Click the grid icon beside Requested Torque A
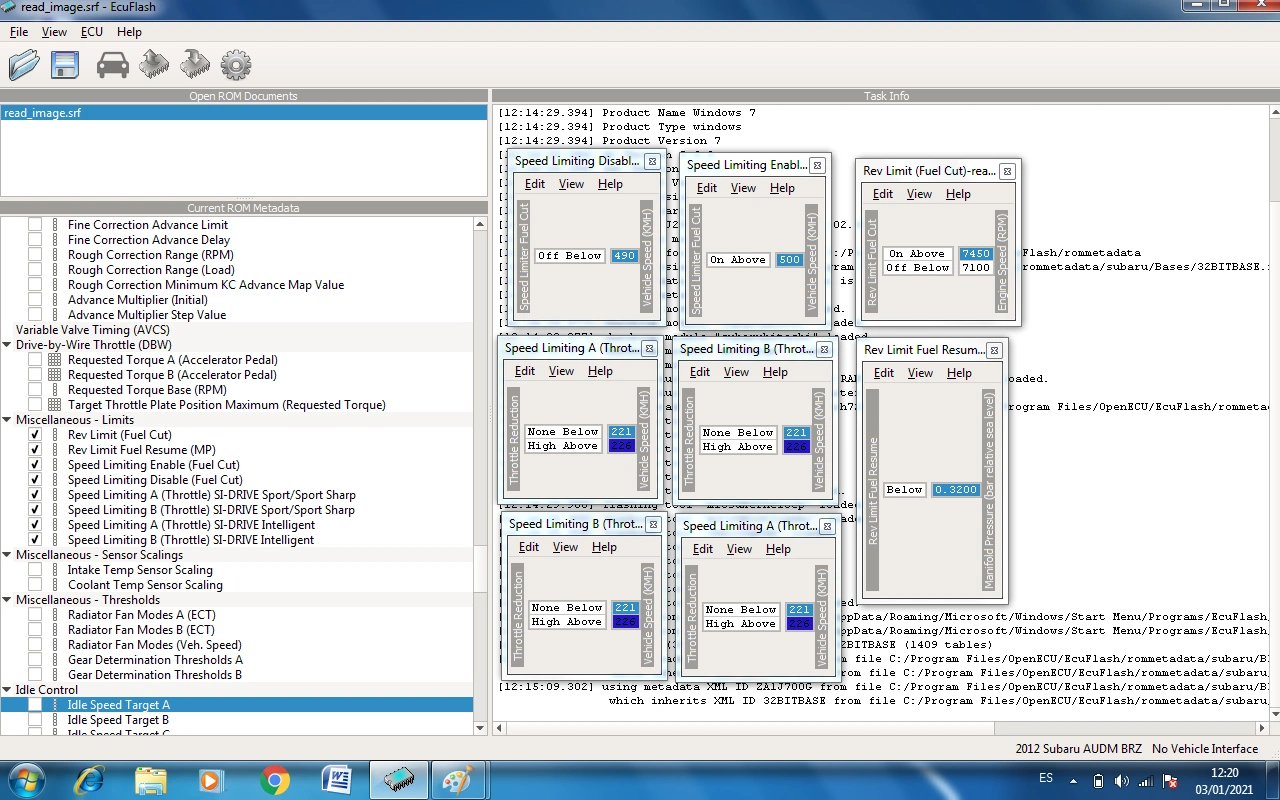 55,360
